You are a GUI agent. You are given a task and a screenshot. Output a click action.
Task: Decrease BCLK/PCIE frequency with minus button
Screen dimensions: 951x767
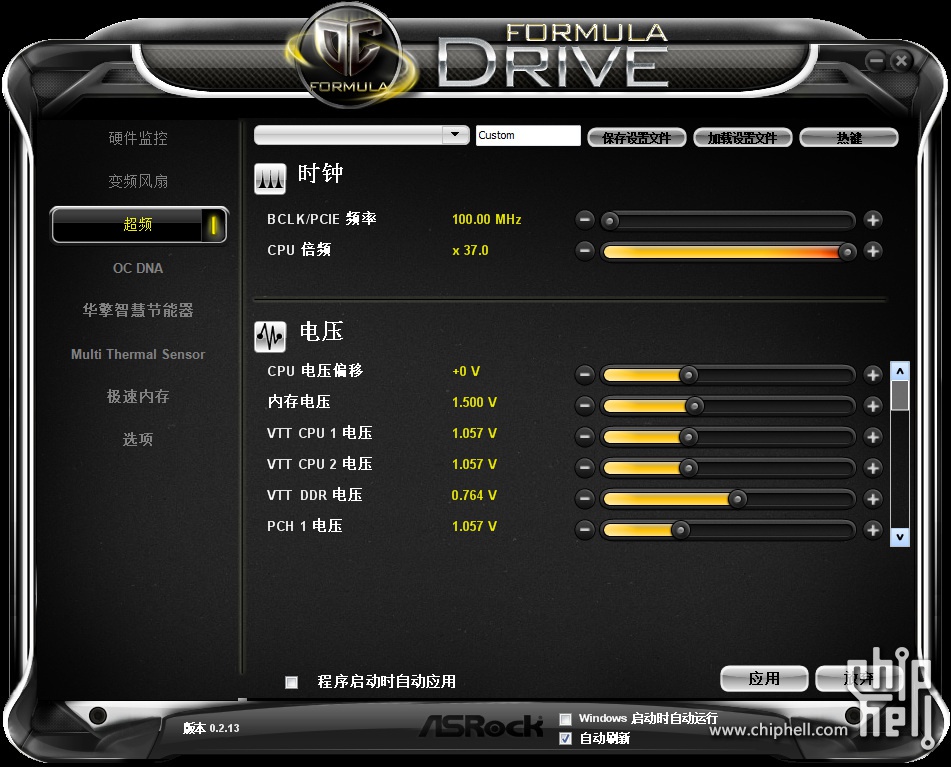(585, 219)
